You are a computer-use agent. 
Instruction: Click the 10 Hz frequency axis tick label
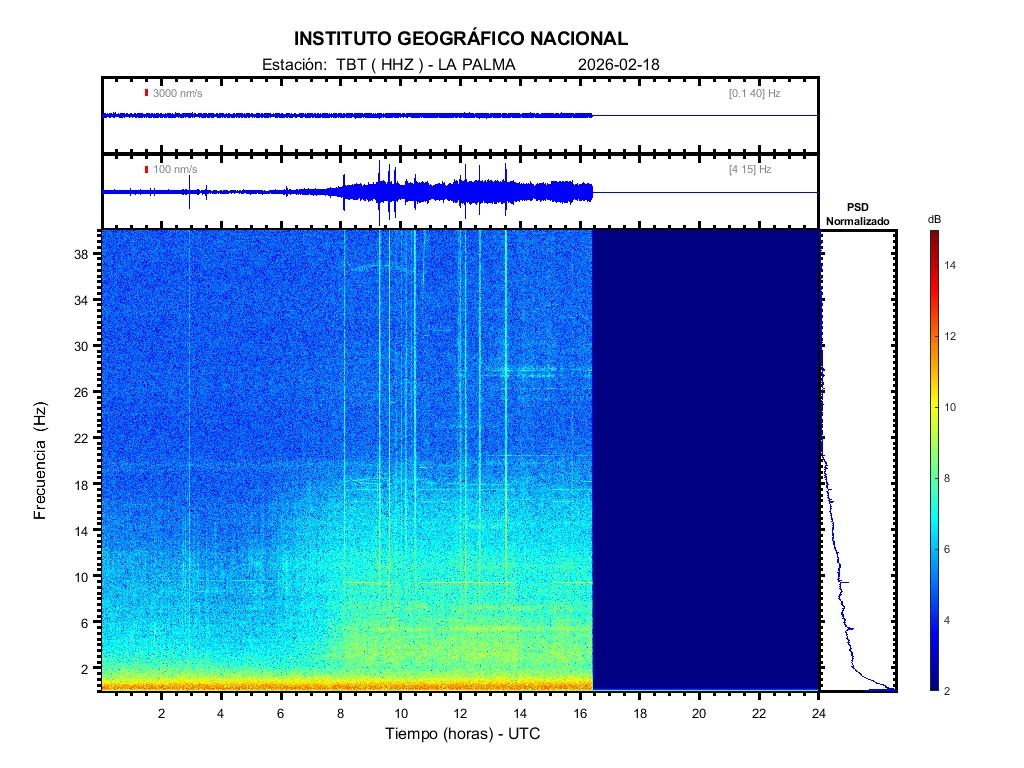click(81, 576)
